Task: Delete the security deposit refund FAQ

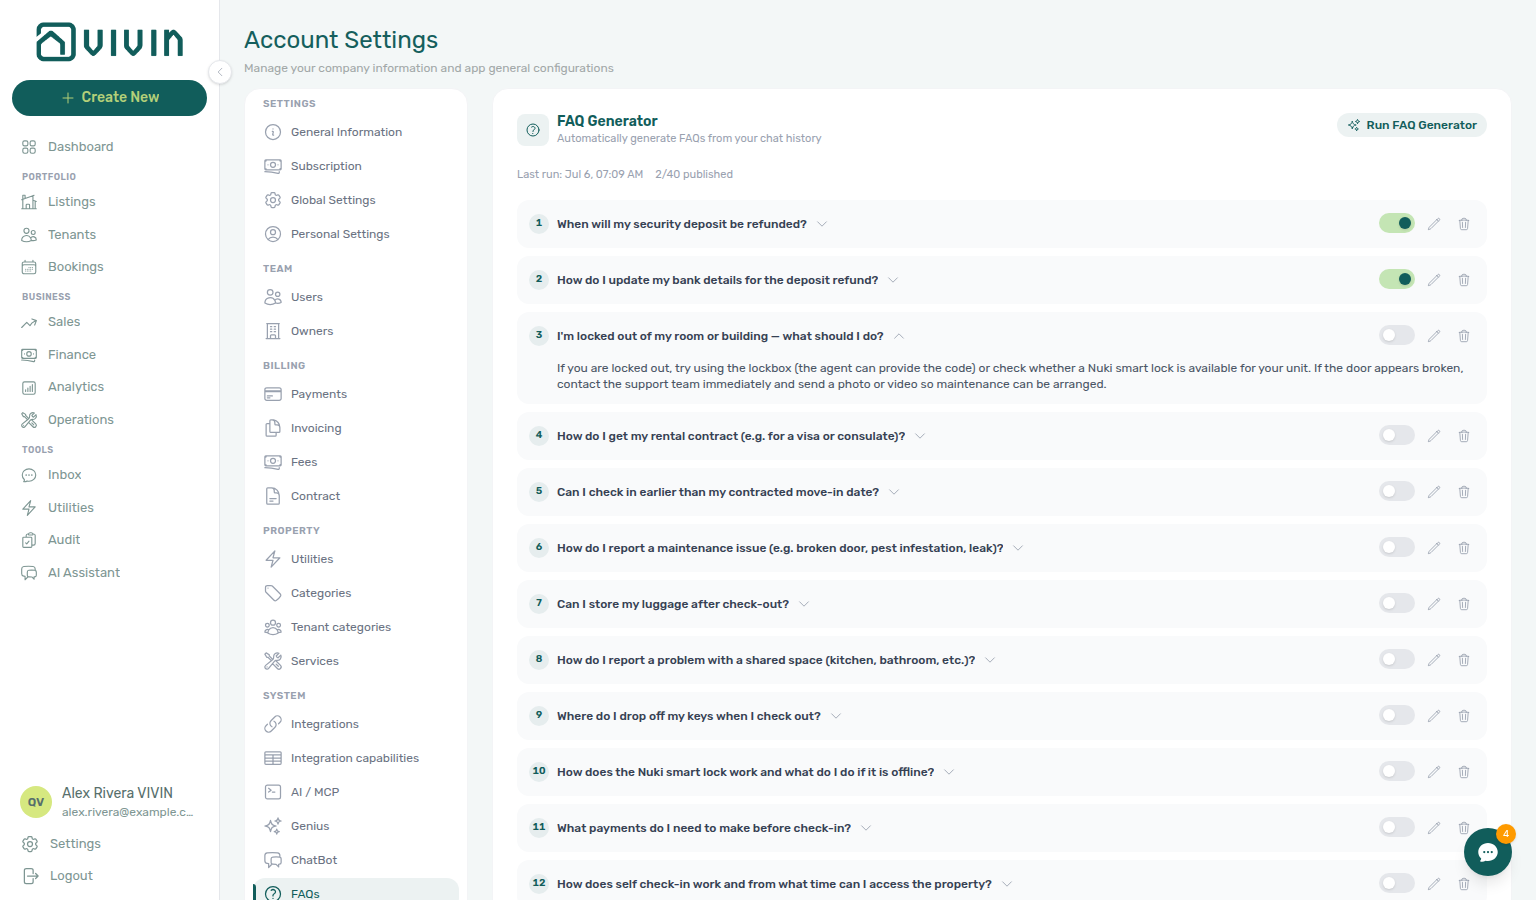Action: [1464, 224]
